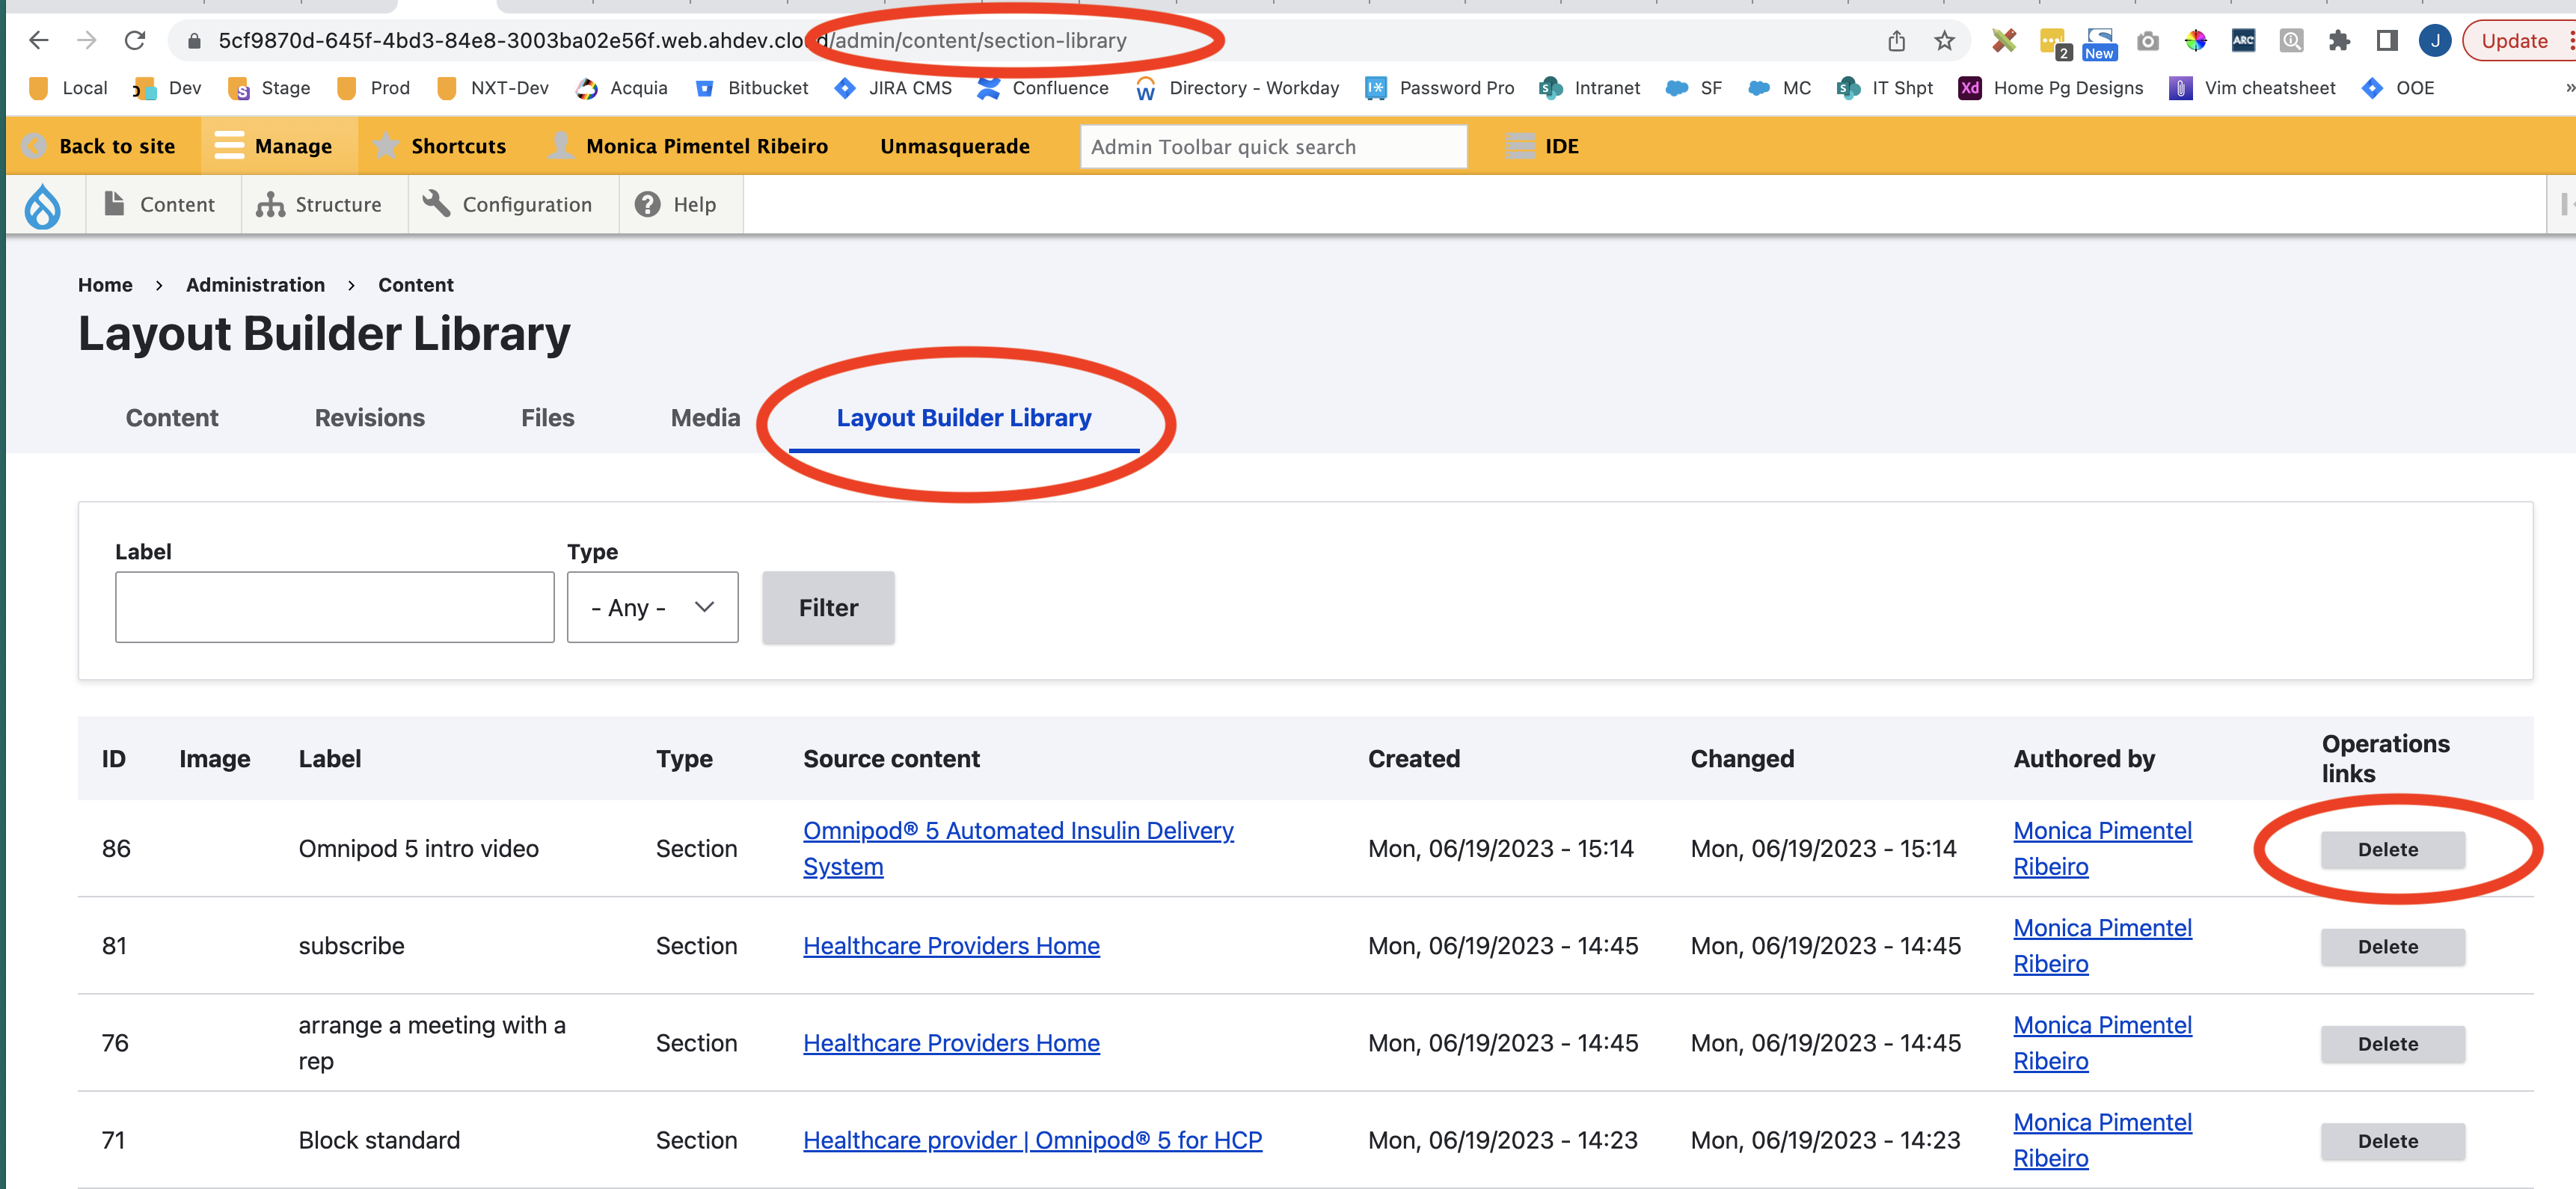Click the address bar URL

click(x=672, y=40)
